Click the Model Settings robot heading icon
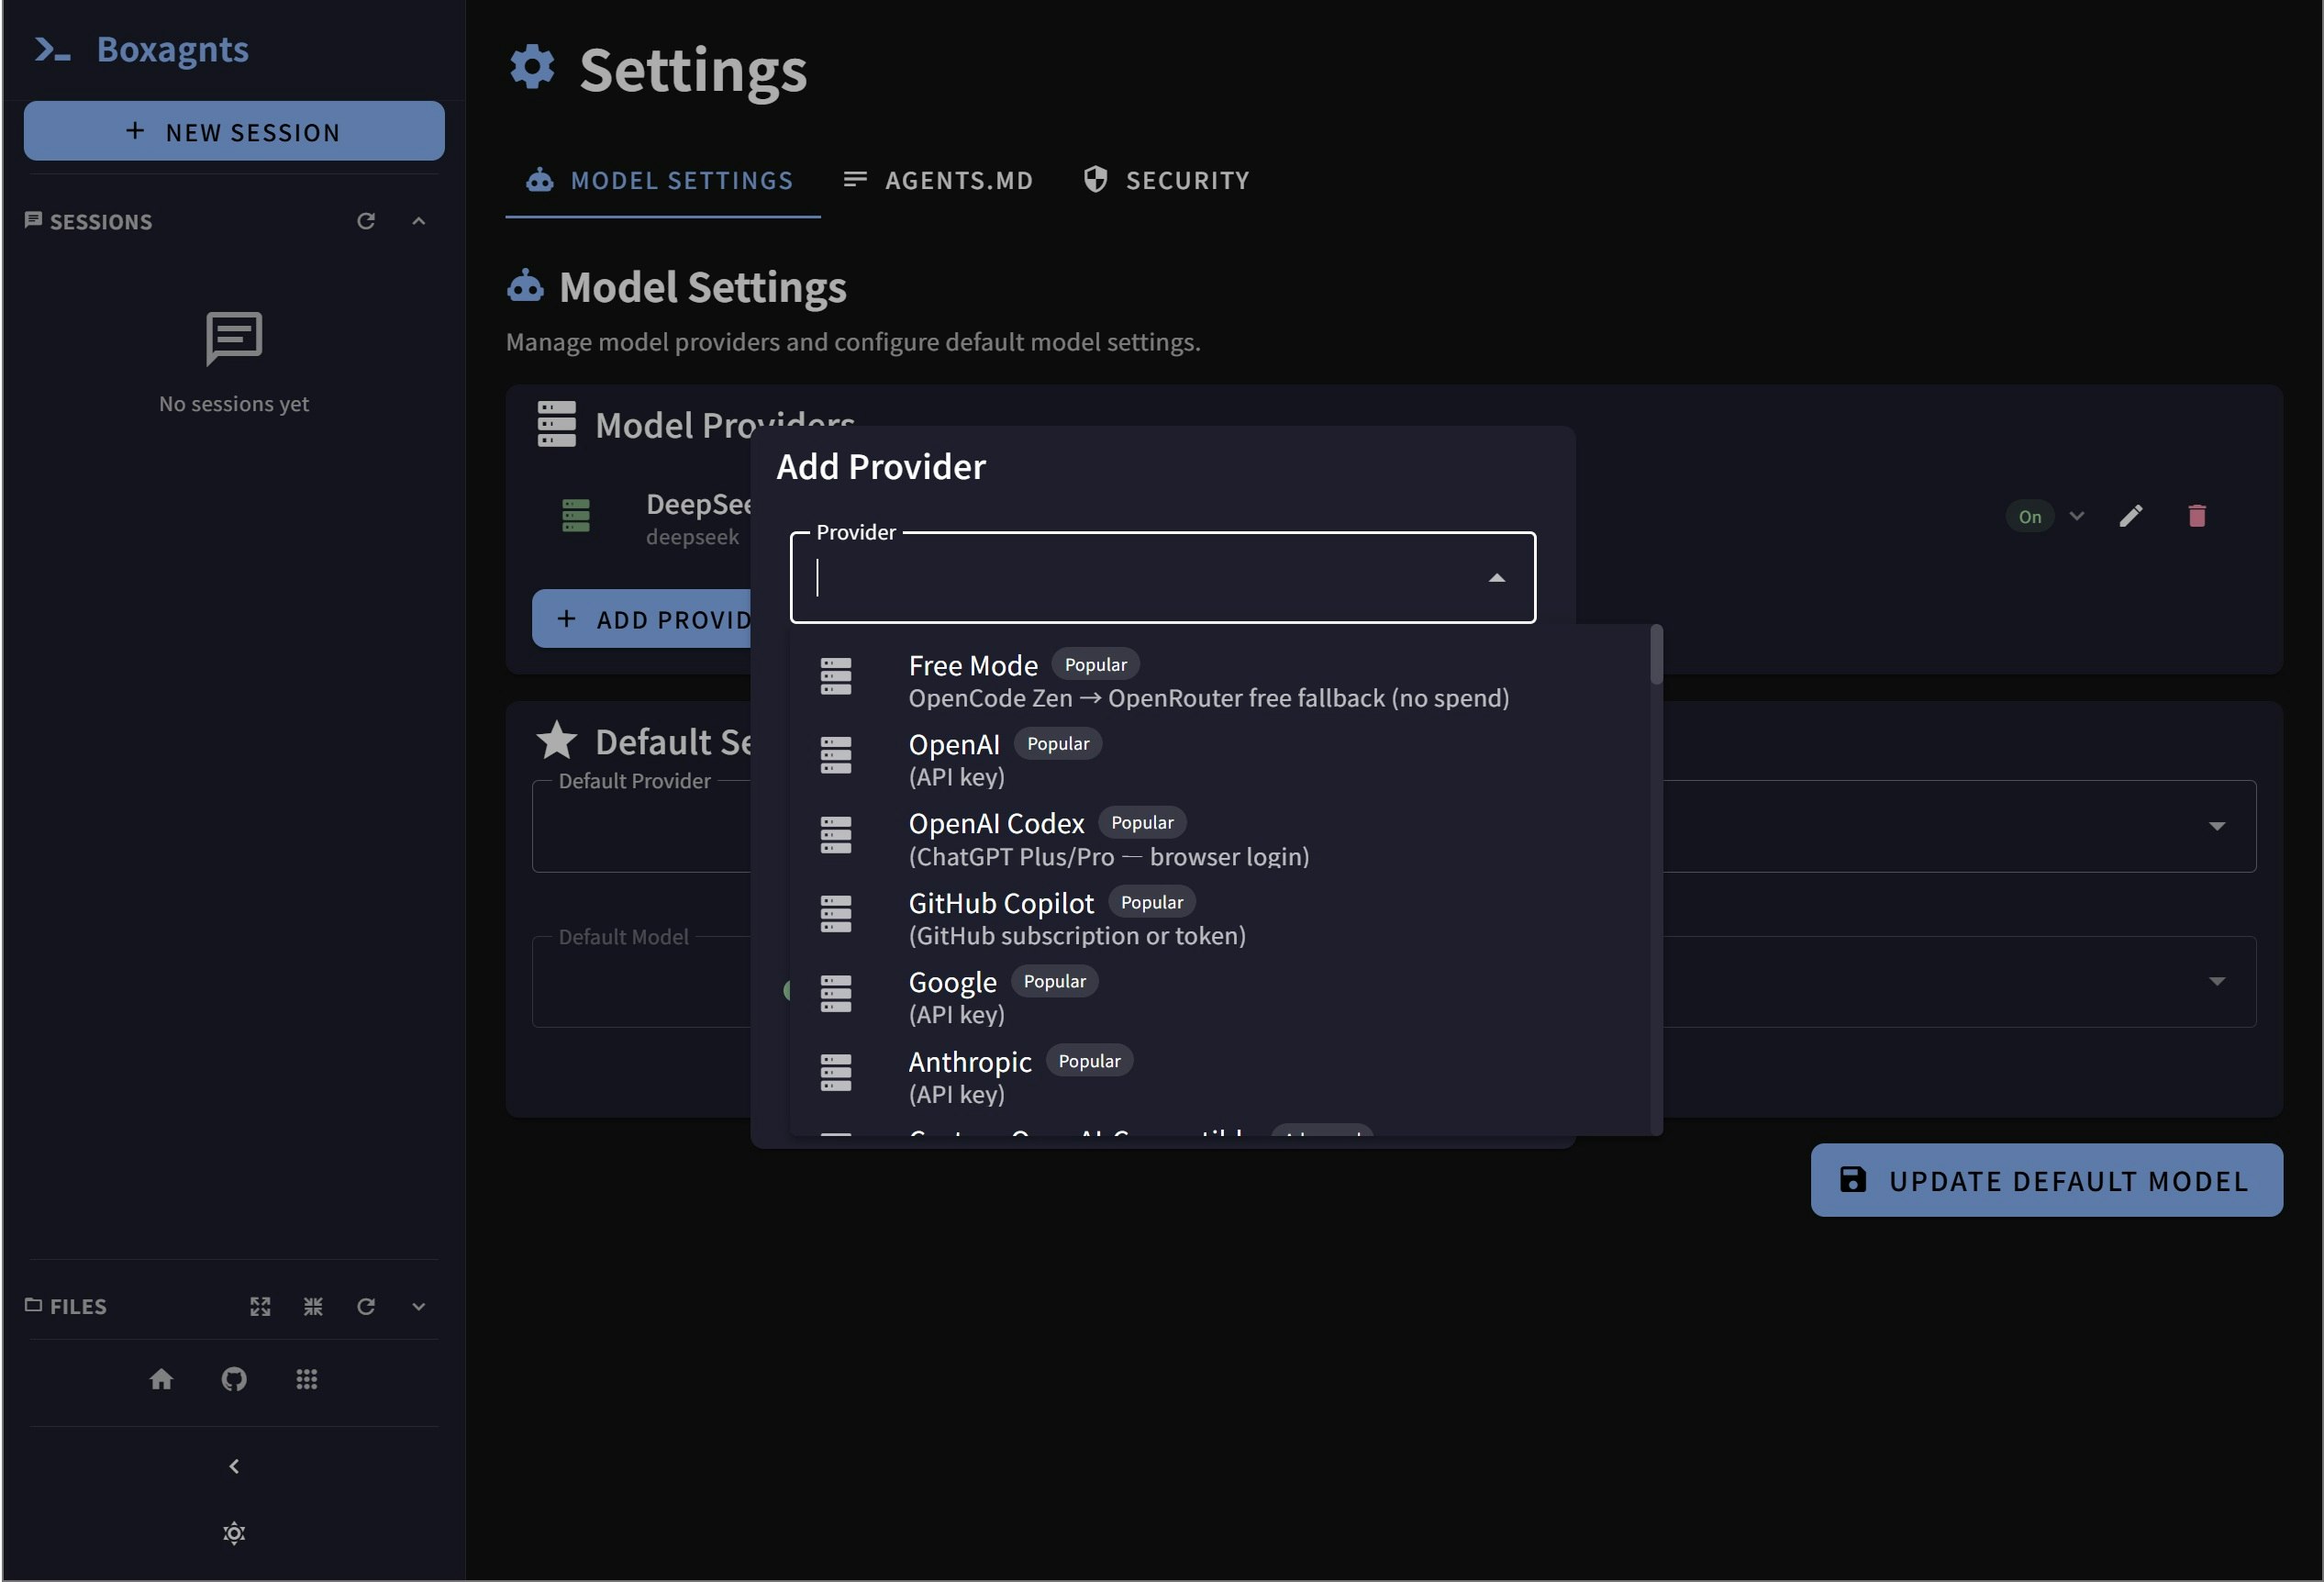 pyautogui.click(x=526, y=287)
